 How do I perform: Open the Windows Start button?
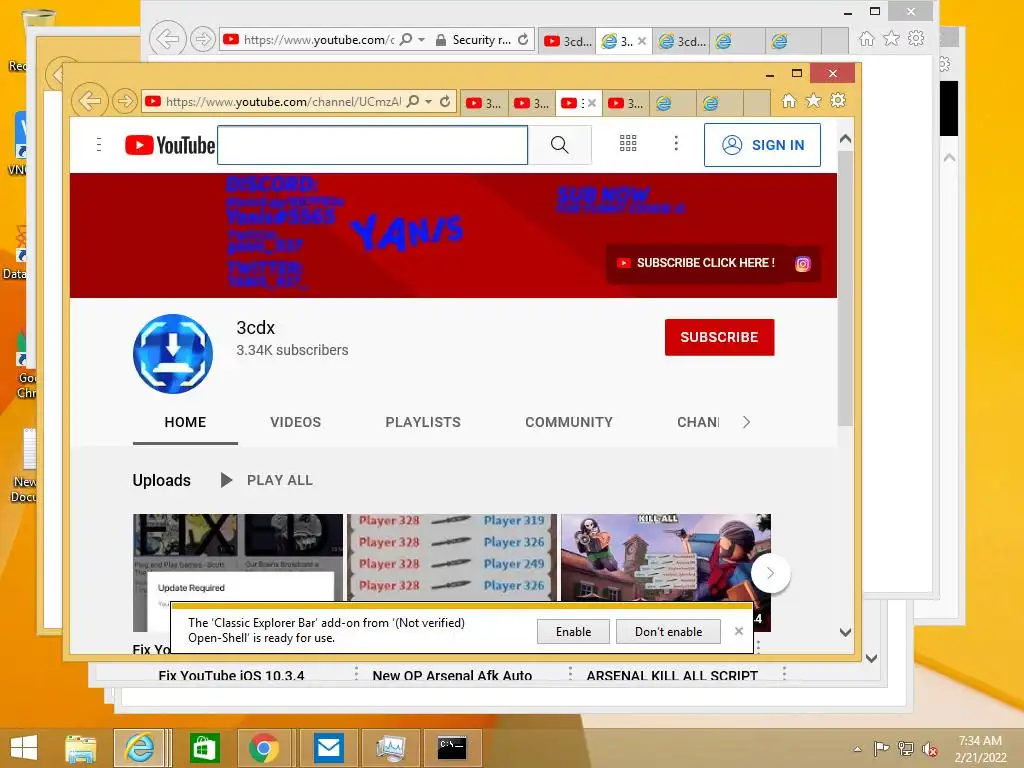click(x=24, y=748)
